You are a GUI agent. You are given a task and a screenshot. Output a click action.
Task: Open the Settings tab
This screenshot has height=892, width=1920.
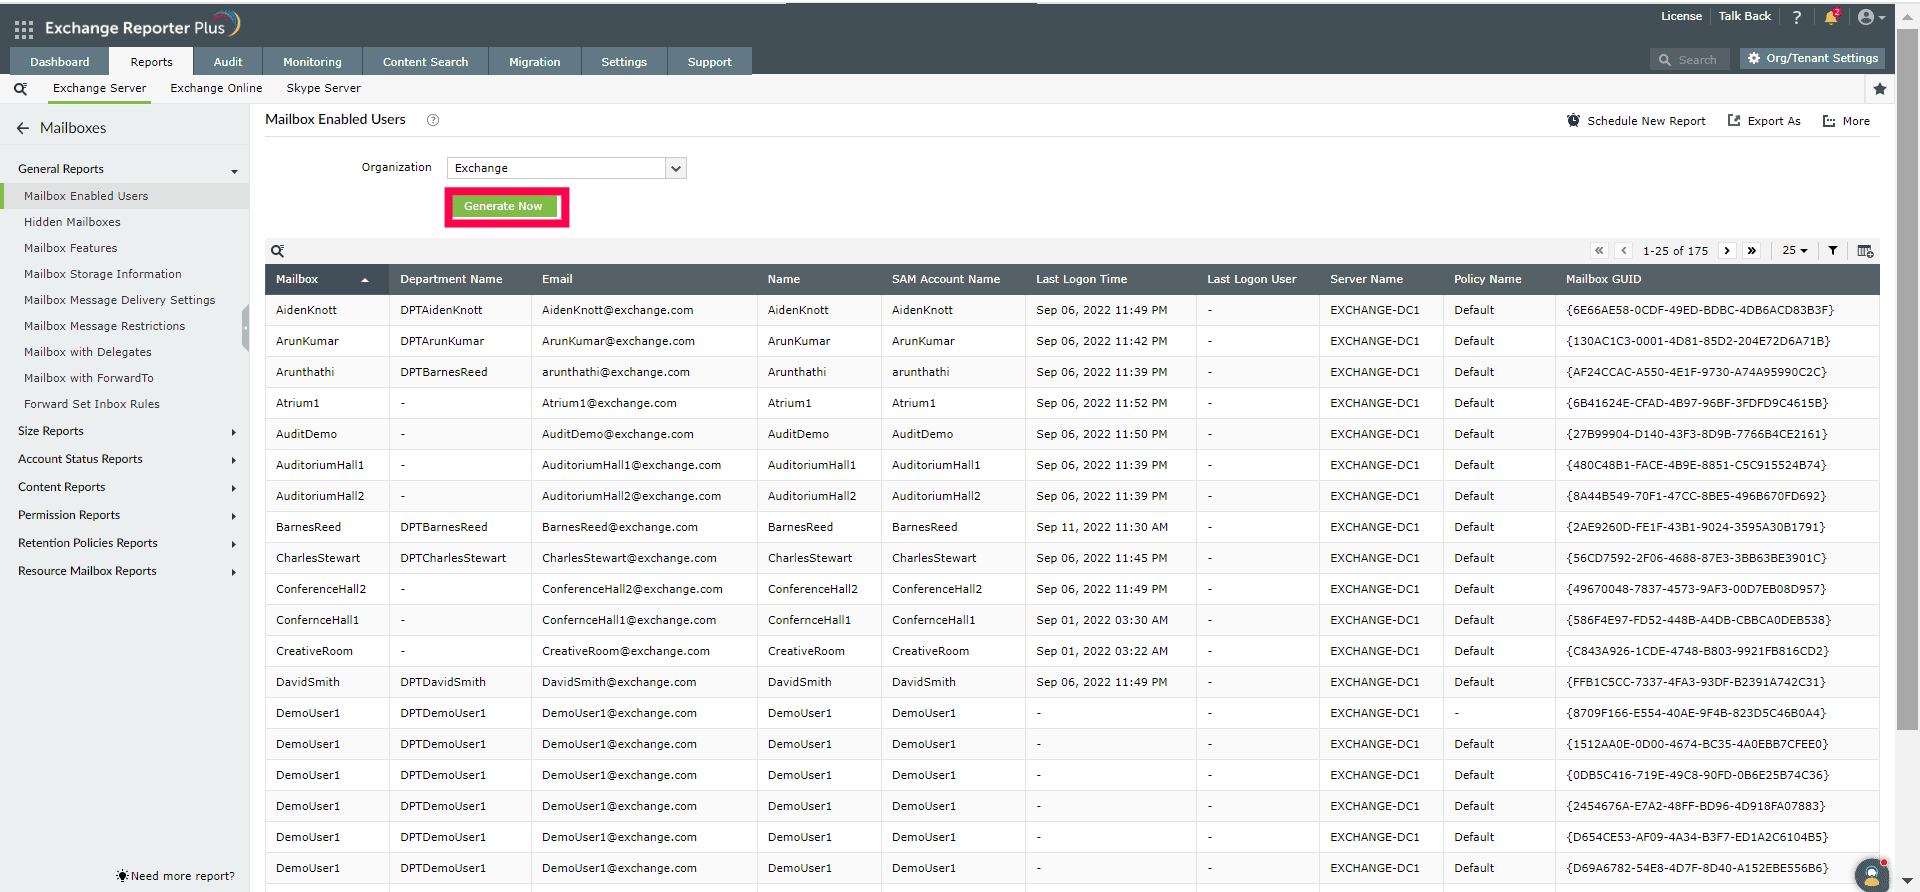[624, 62]
